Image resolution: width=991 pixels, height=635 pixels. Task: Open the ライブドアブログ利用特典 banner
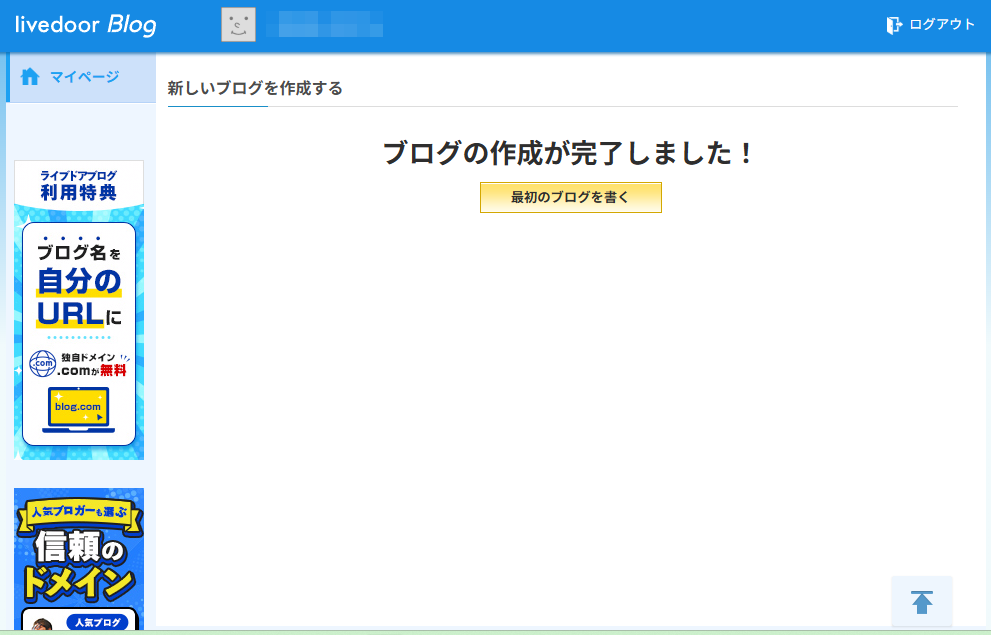tap(79, 310)
